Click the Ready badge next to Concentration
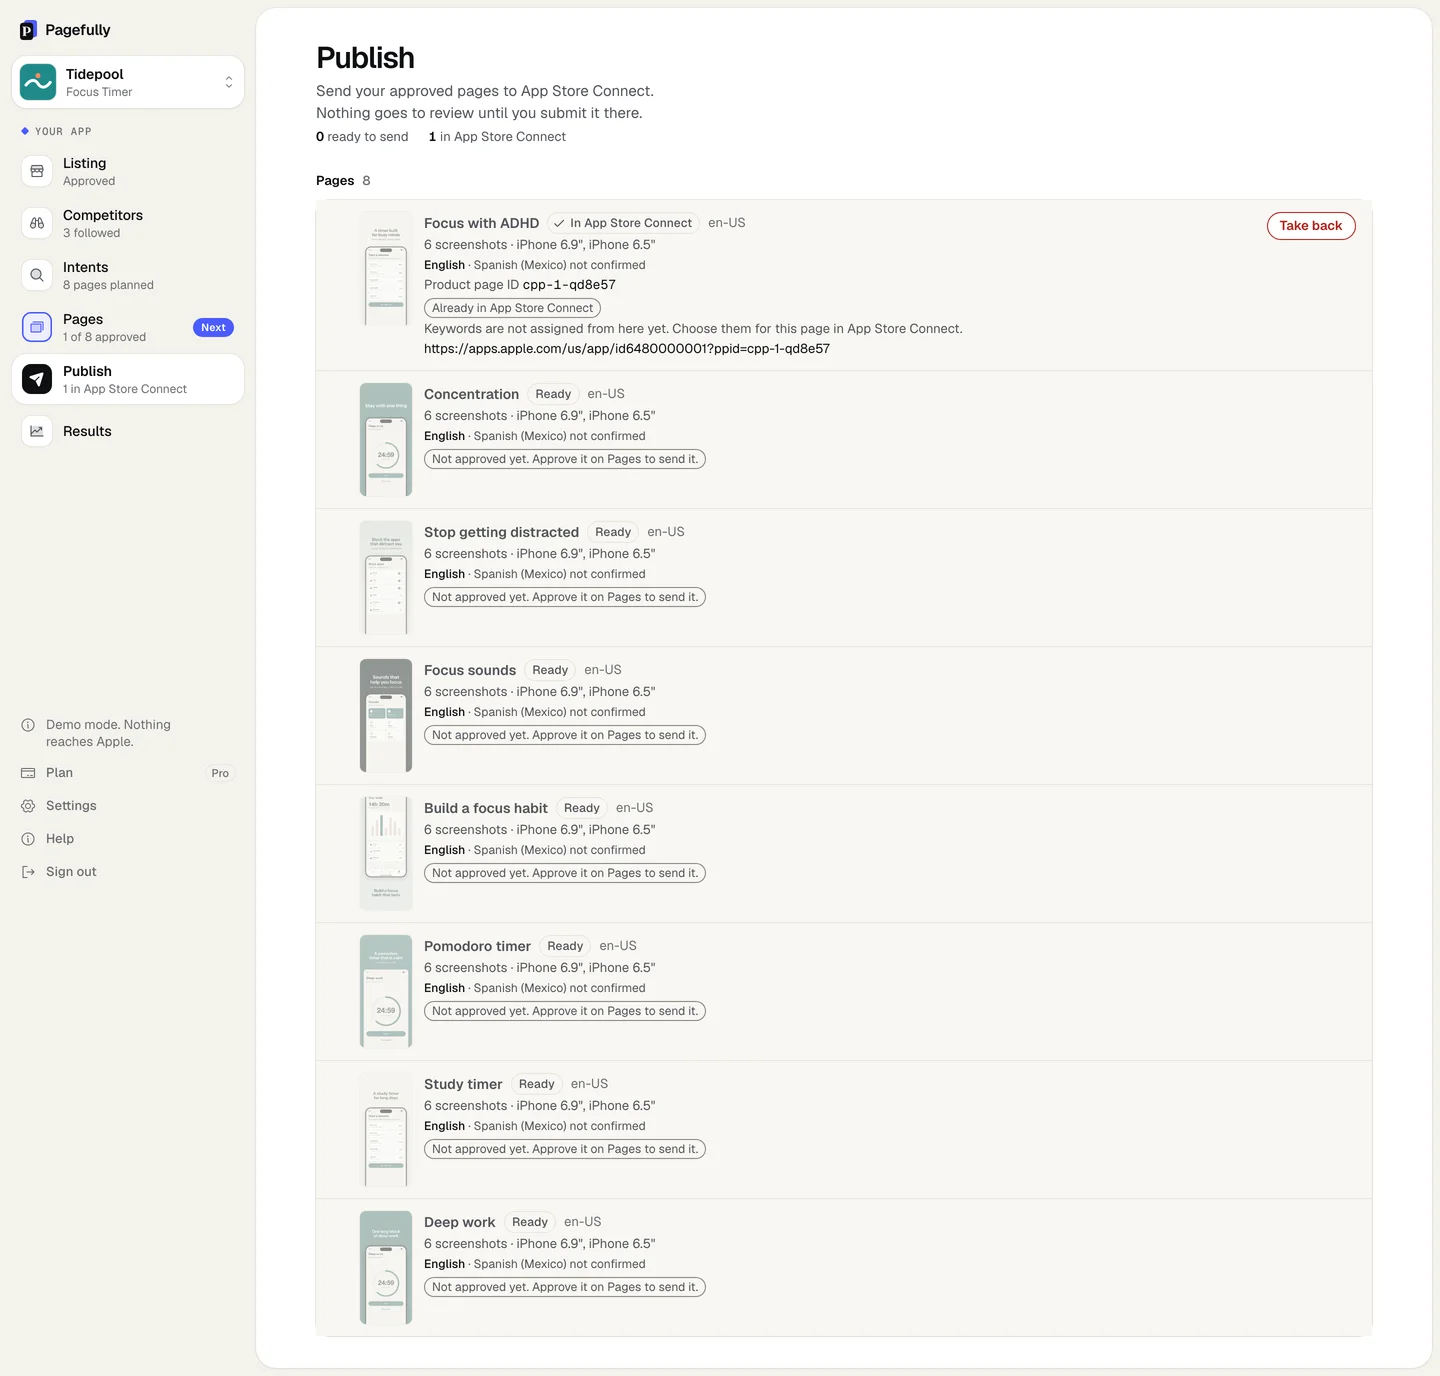The image size is (1440, 1376). [x=553, y=394]
